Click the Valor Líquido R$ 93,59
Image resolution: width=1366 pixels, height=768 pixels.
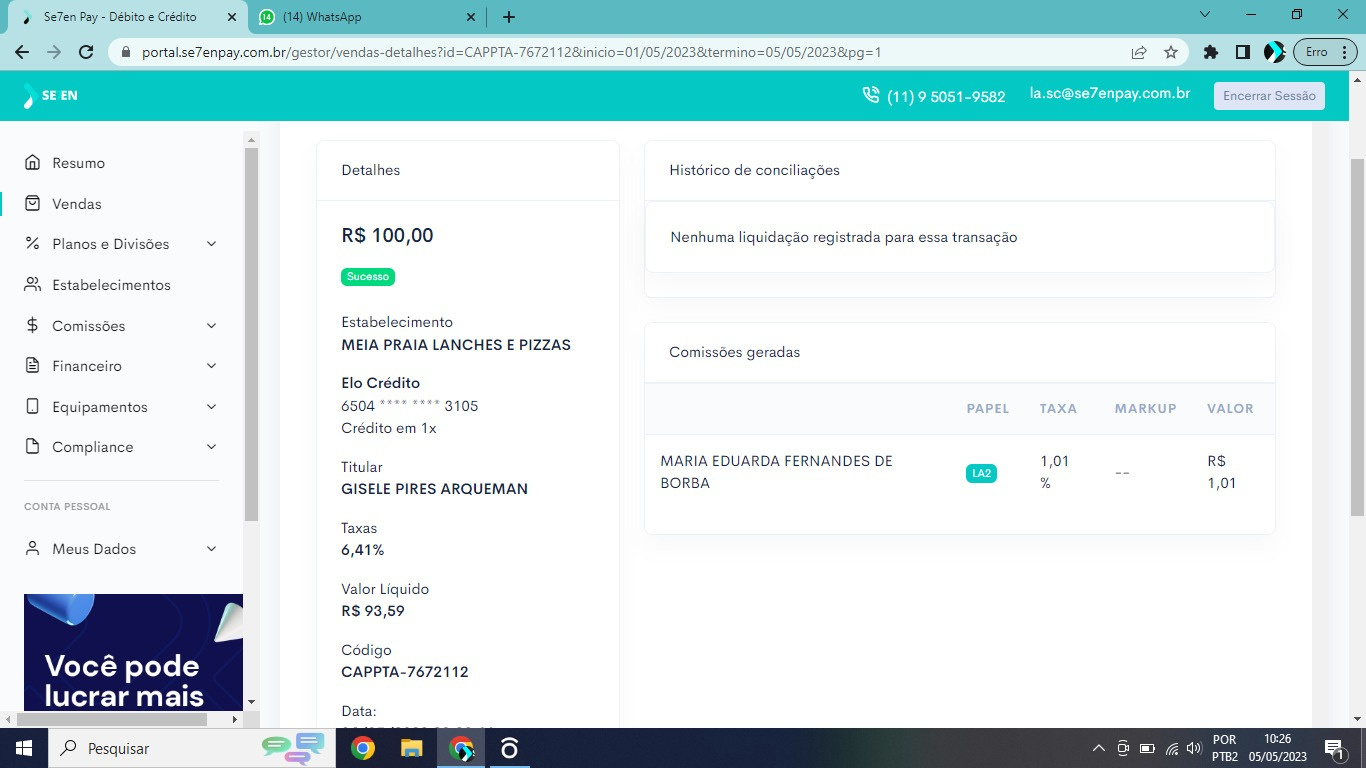click(373, 611)
